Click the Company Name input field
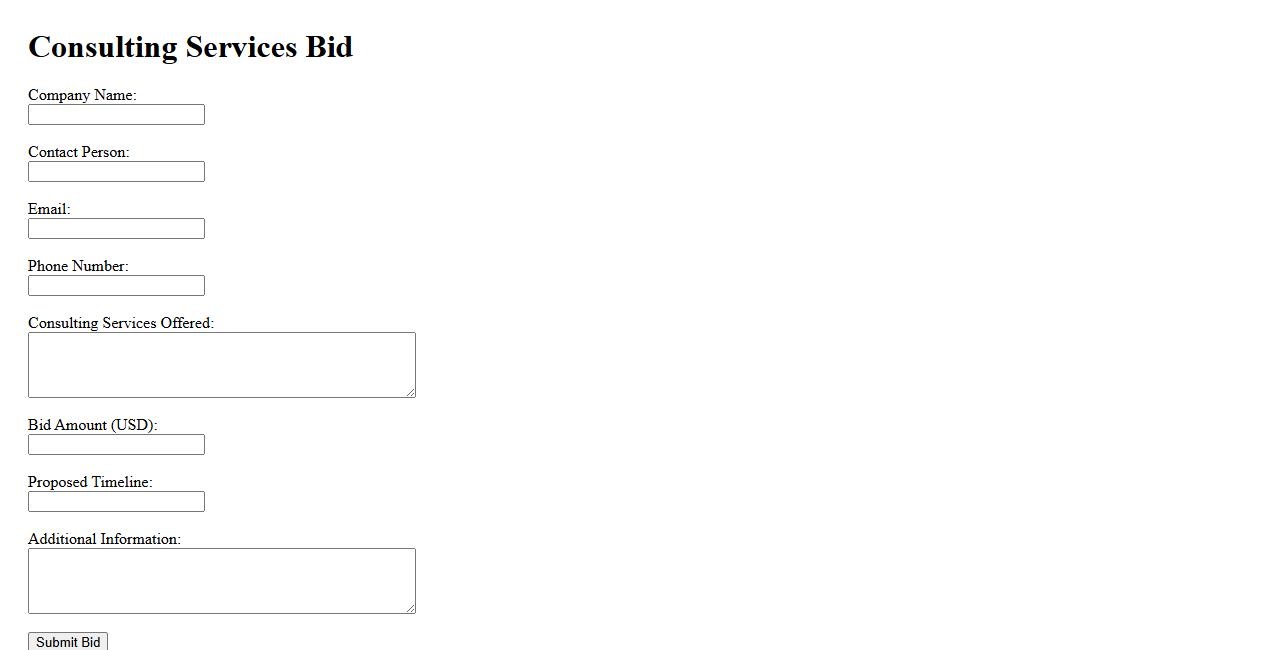Viewport: 1278px width, 650px height. click(116, 115)
